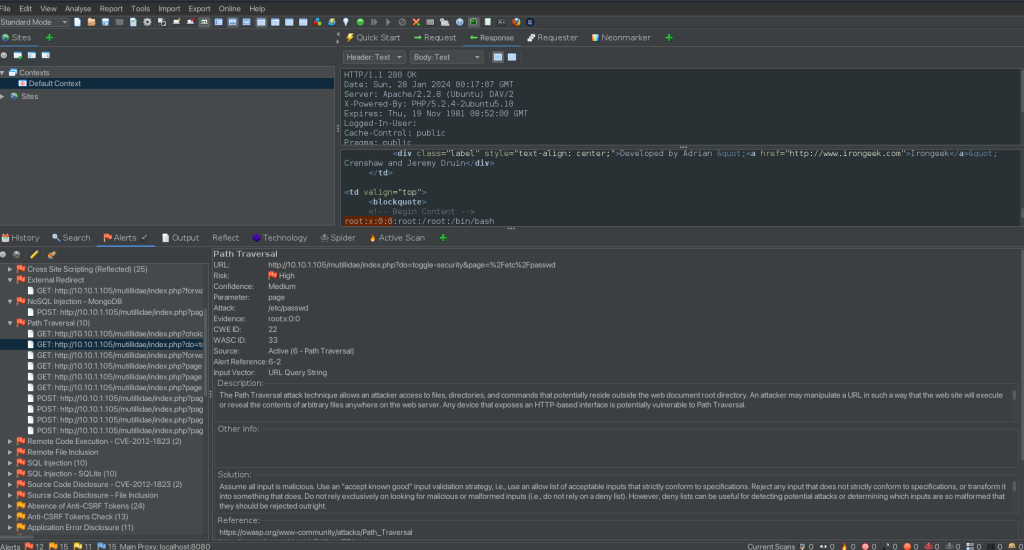The height and width of the screenshot is (550, 1024).
Task: Click the light bulb toolbar icon
Action: click(x=346, y=21)
